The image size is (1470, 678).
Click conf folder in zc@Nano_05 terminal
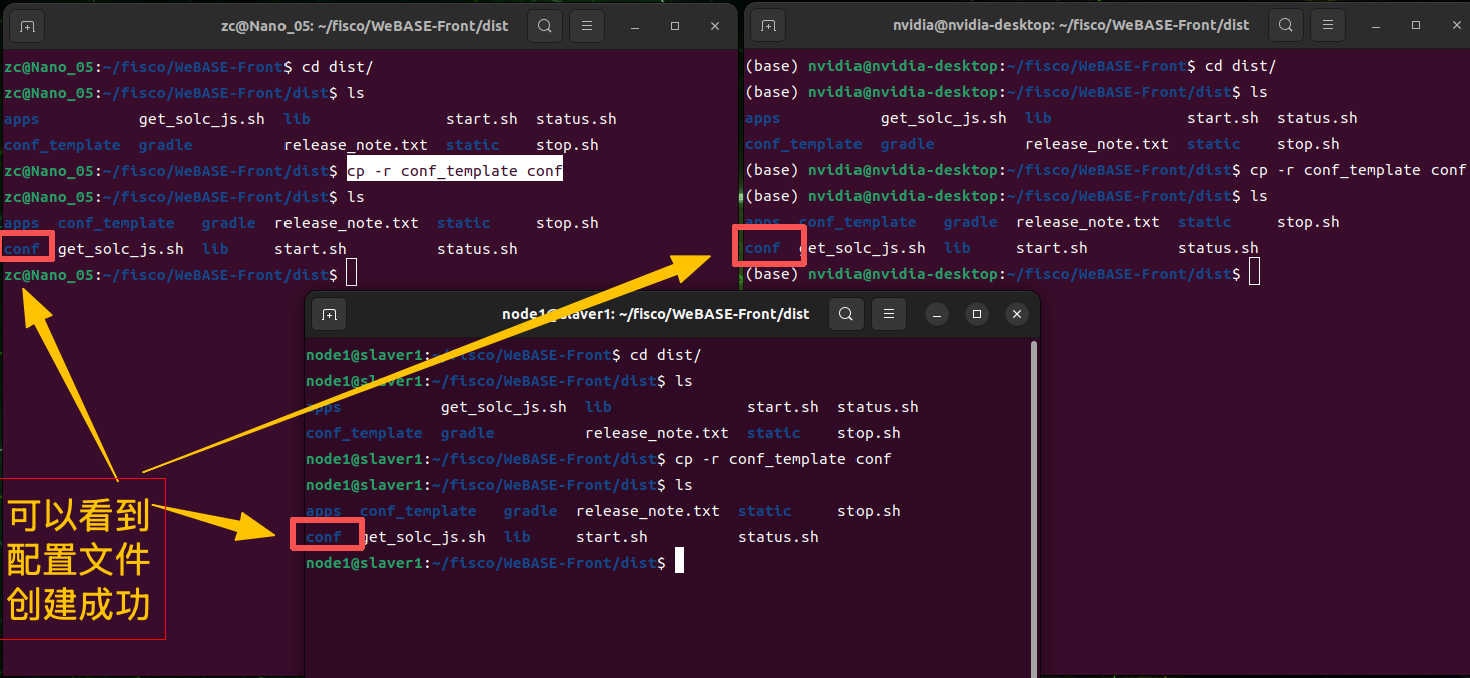click(x=22, y=249)
